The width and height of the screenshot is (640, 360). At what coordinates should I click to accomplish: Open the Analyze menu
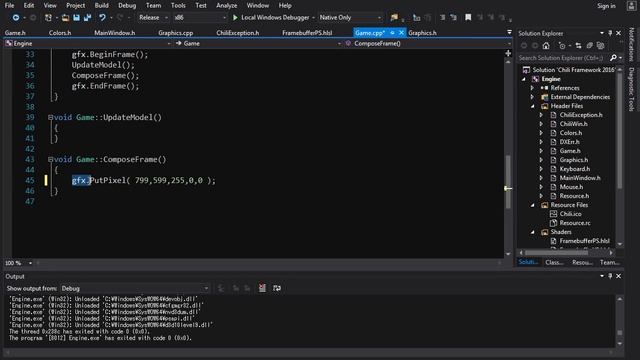(x=227, y=5)
